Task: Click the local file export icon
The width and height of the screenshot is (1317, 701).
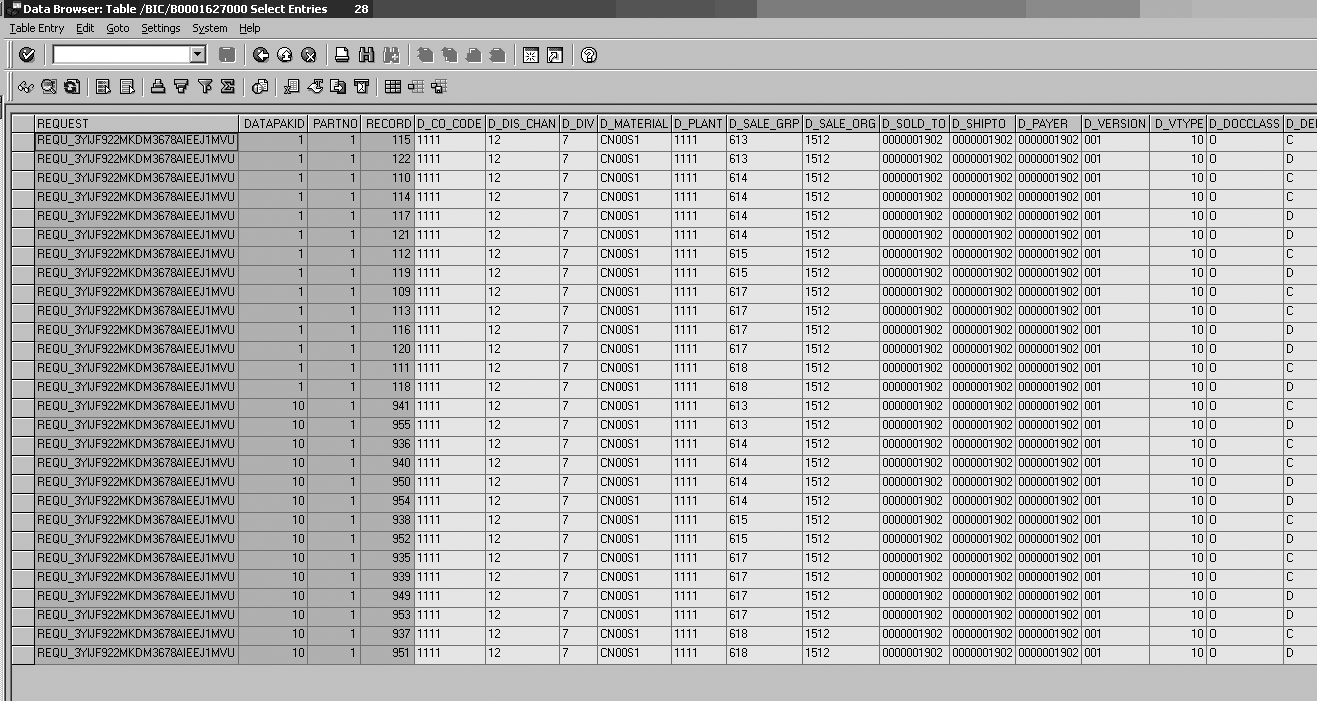Action: tap(339, 87)
